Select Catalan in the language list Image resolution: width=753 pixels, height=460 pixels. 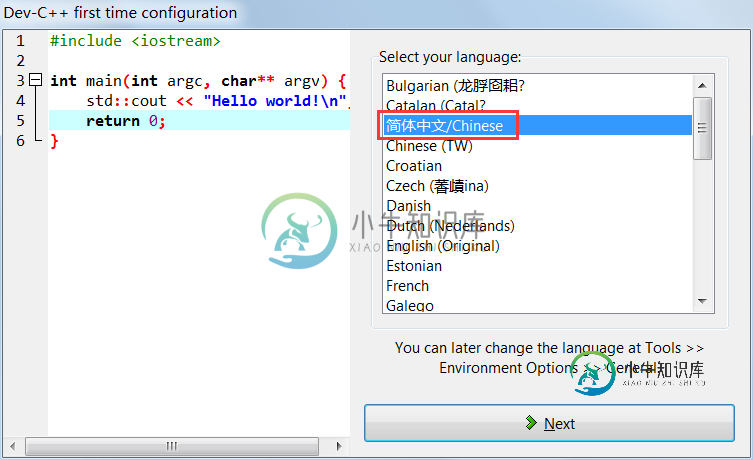click(537, 105)
